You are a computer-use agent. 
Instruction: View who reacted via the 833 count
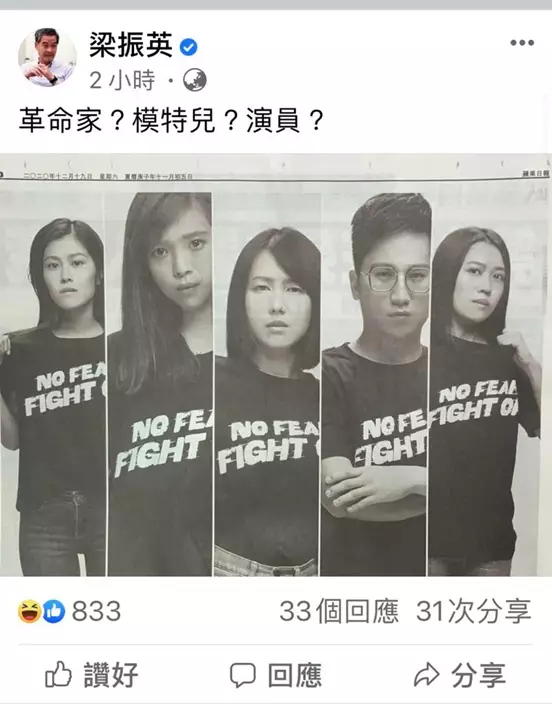point(96,612)
